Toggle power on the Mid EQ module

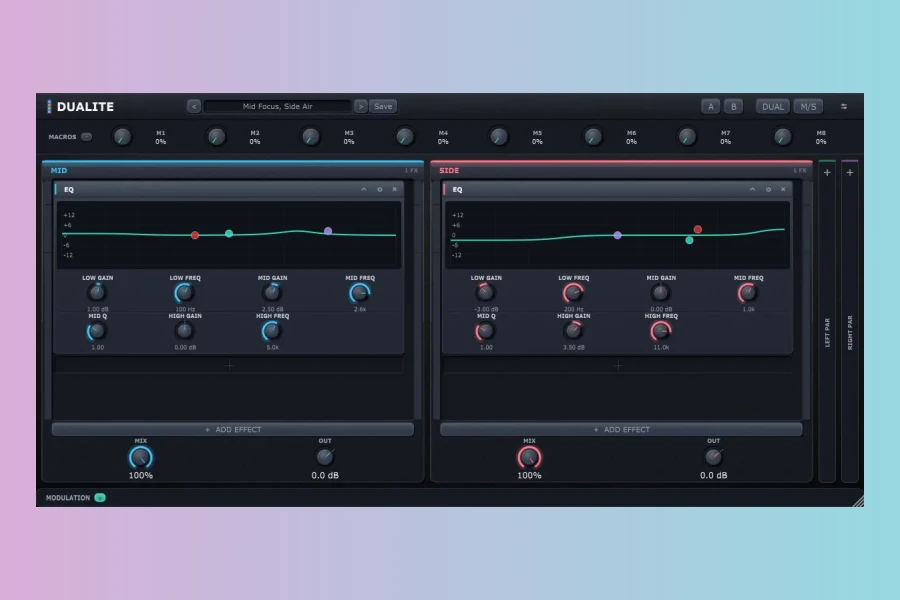click(x=379, y=189)
